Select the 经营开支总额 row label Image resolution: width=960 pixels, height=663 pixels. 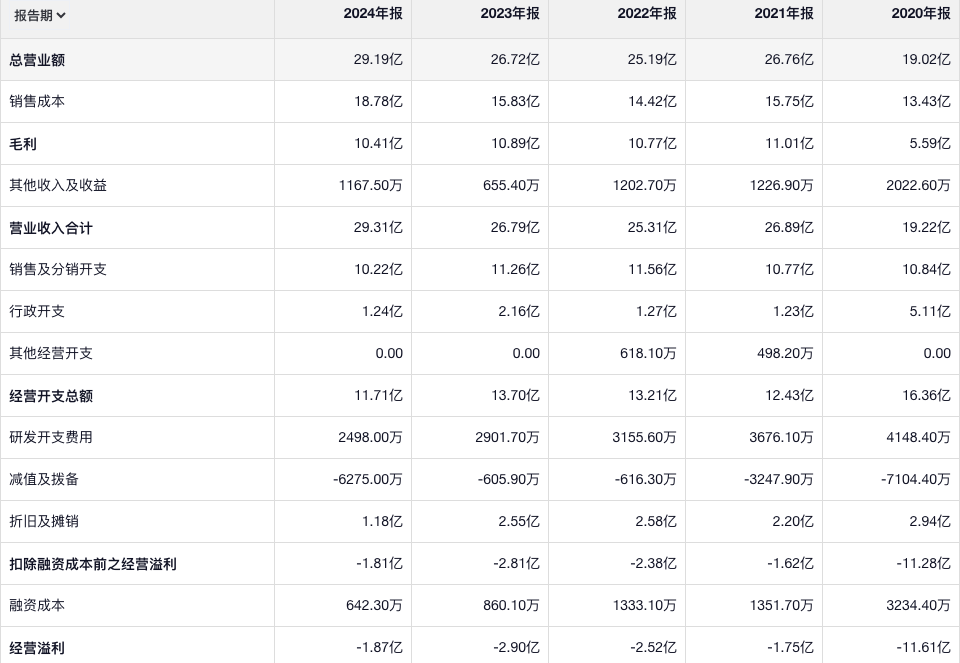click(x=51, y=396)
